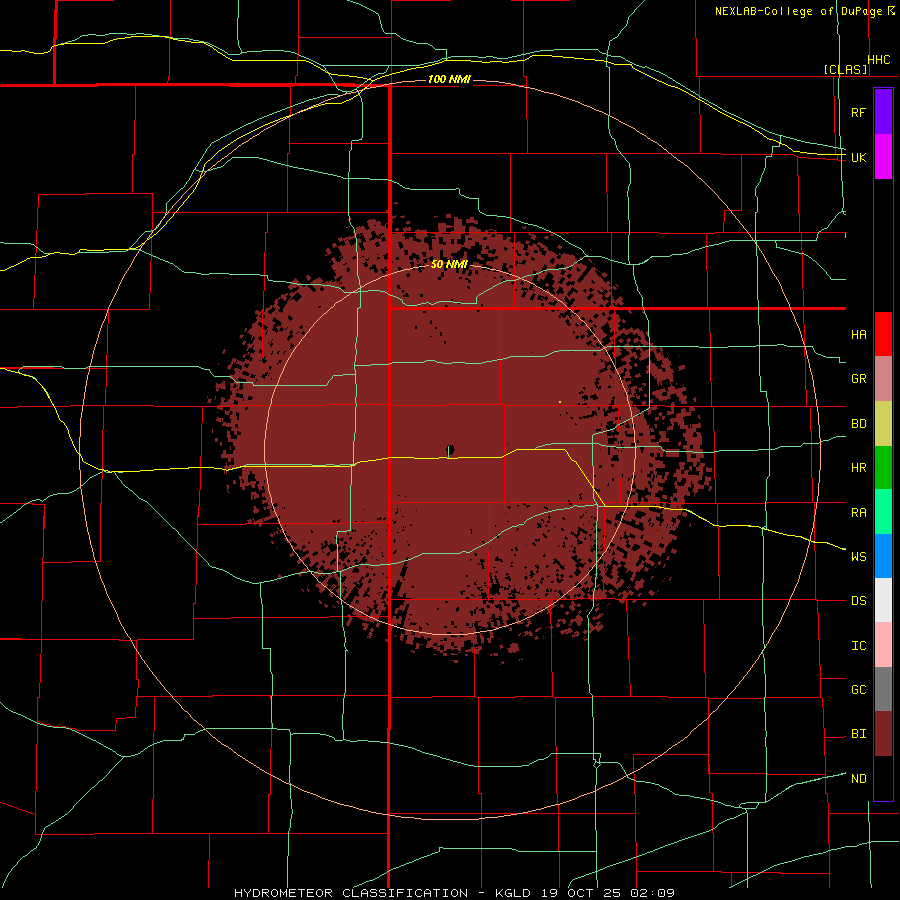Click the [CLAS] units label

(x=845, y=69)
